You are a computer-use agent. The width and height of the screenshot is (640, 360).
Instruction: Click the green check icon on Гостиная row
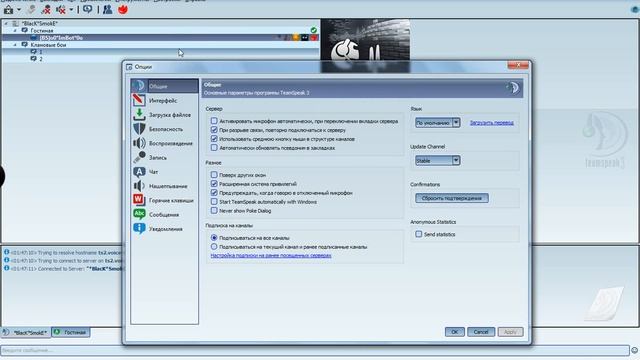pyautogui.click(x=313, y=30)
